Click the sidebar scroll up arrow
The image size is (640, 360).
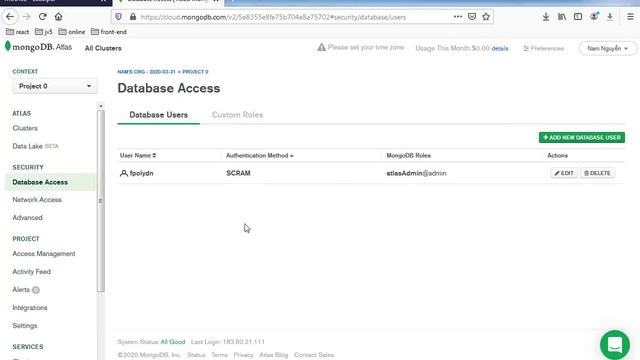[101, 106]
